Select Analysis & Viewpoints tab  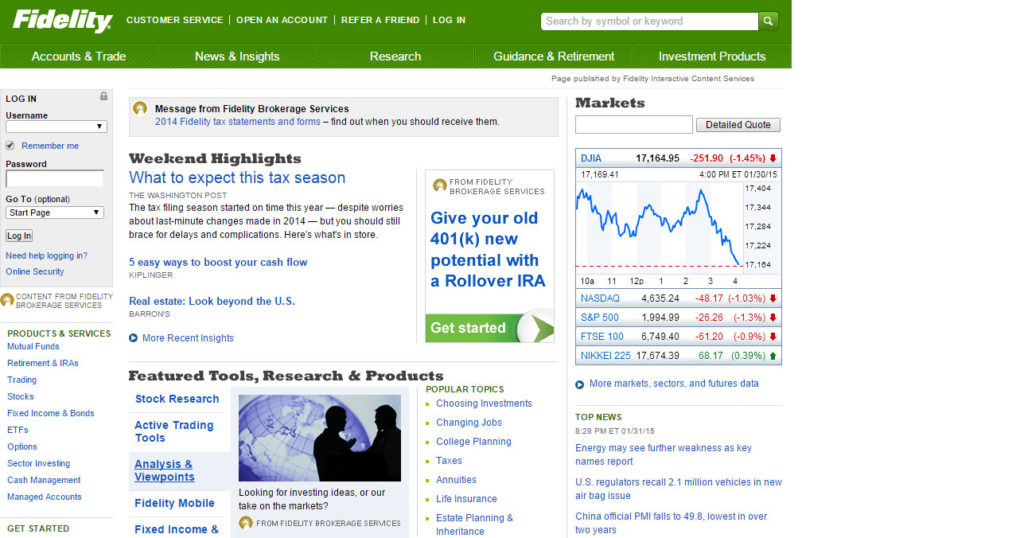(165, 471)
